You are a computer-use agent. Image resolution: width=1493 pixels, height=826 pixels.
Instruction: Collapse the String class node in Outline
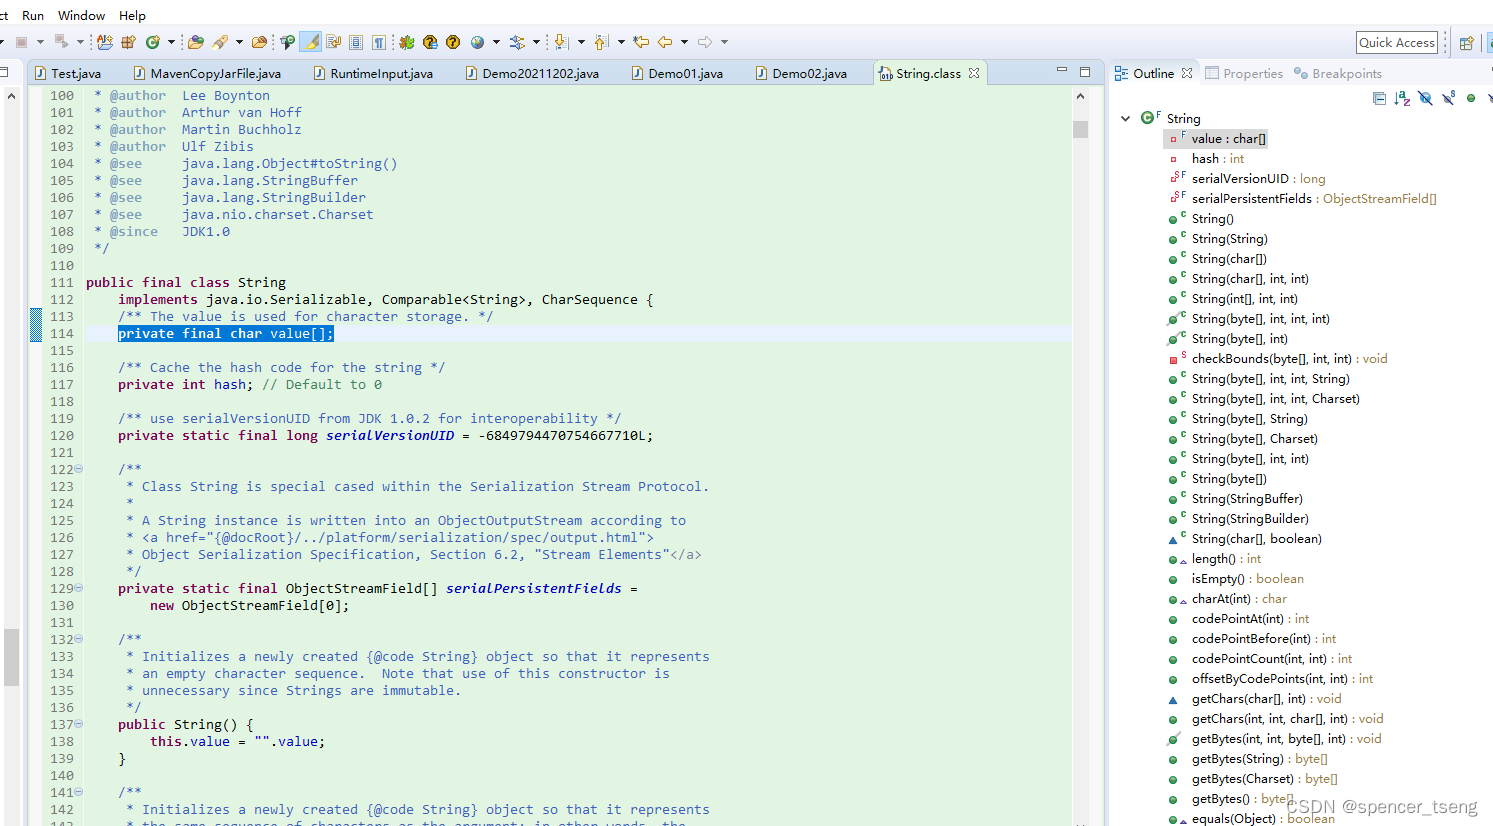pos(1126,118)
